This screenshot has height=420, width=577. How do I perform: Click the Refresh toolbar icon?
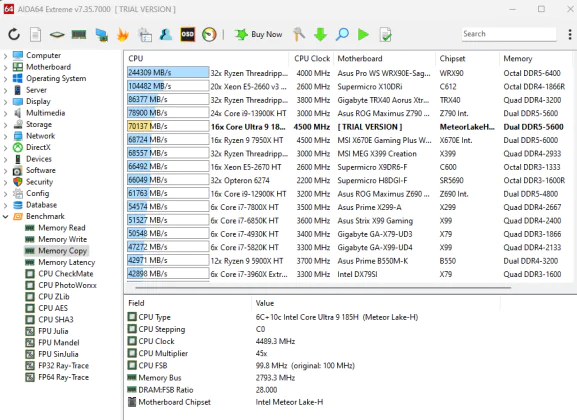click(x=14, y=35)
